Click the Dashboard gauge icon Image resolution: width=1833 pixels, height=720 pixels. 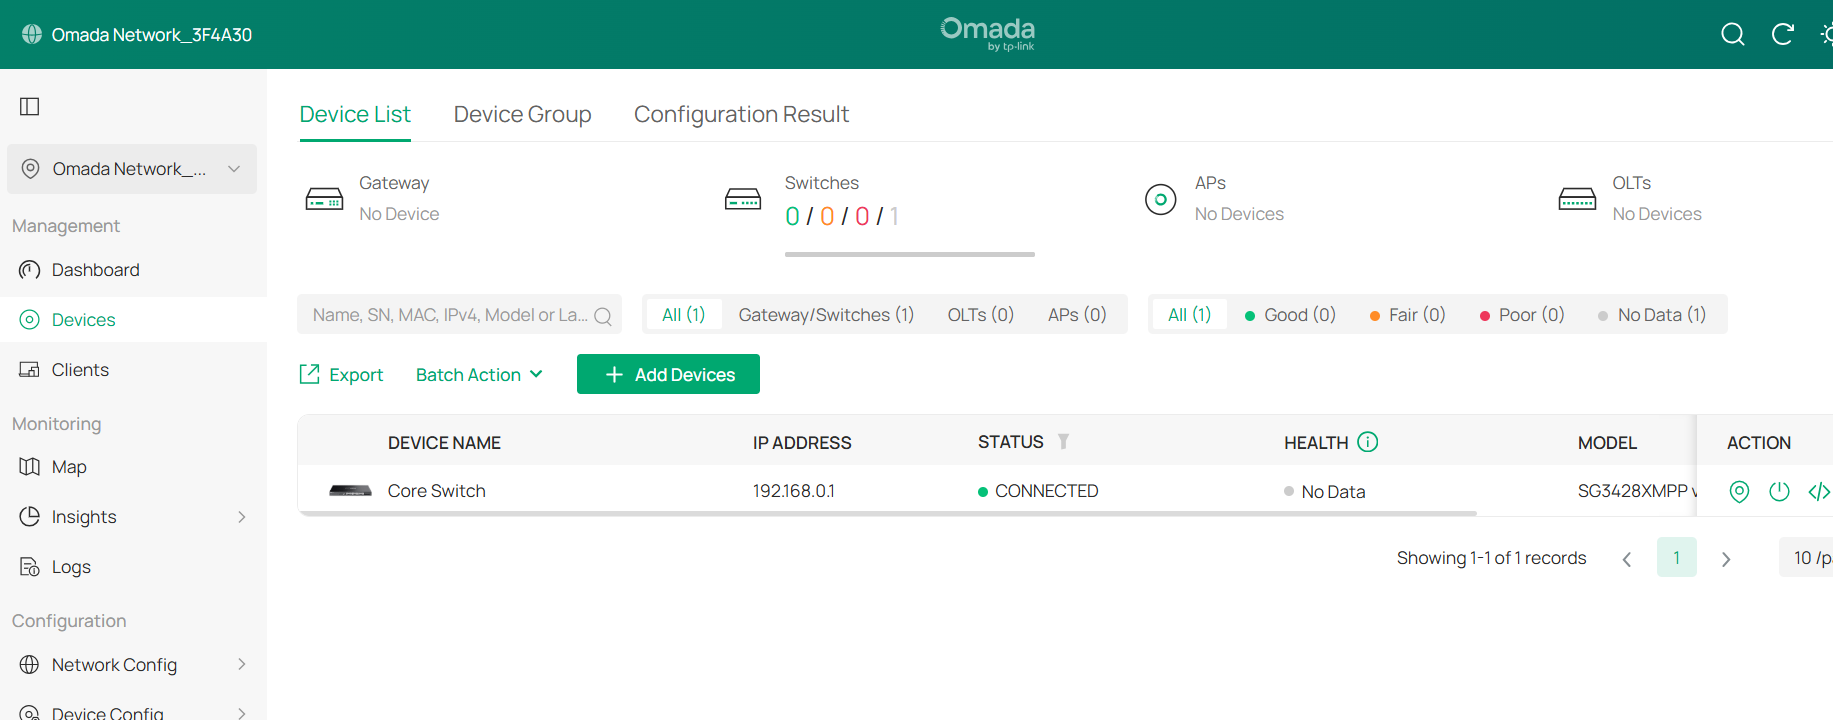tap(30, 270)
